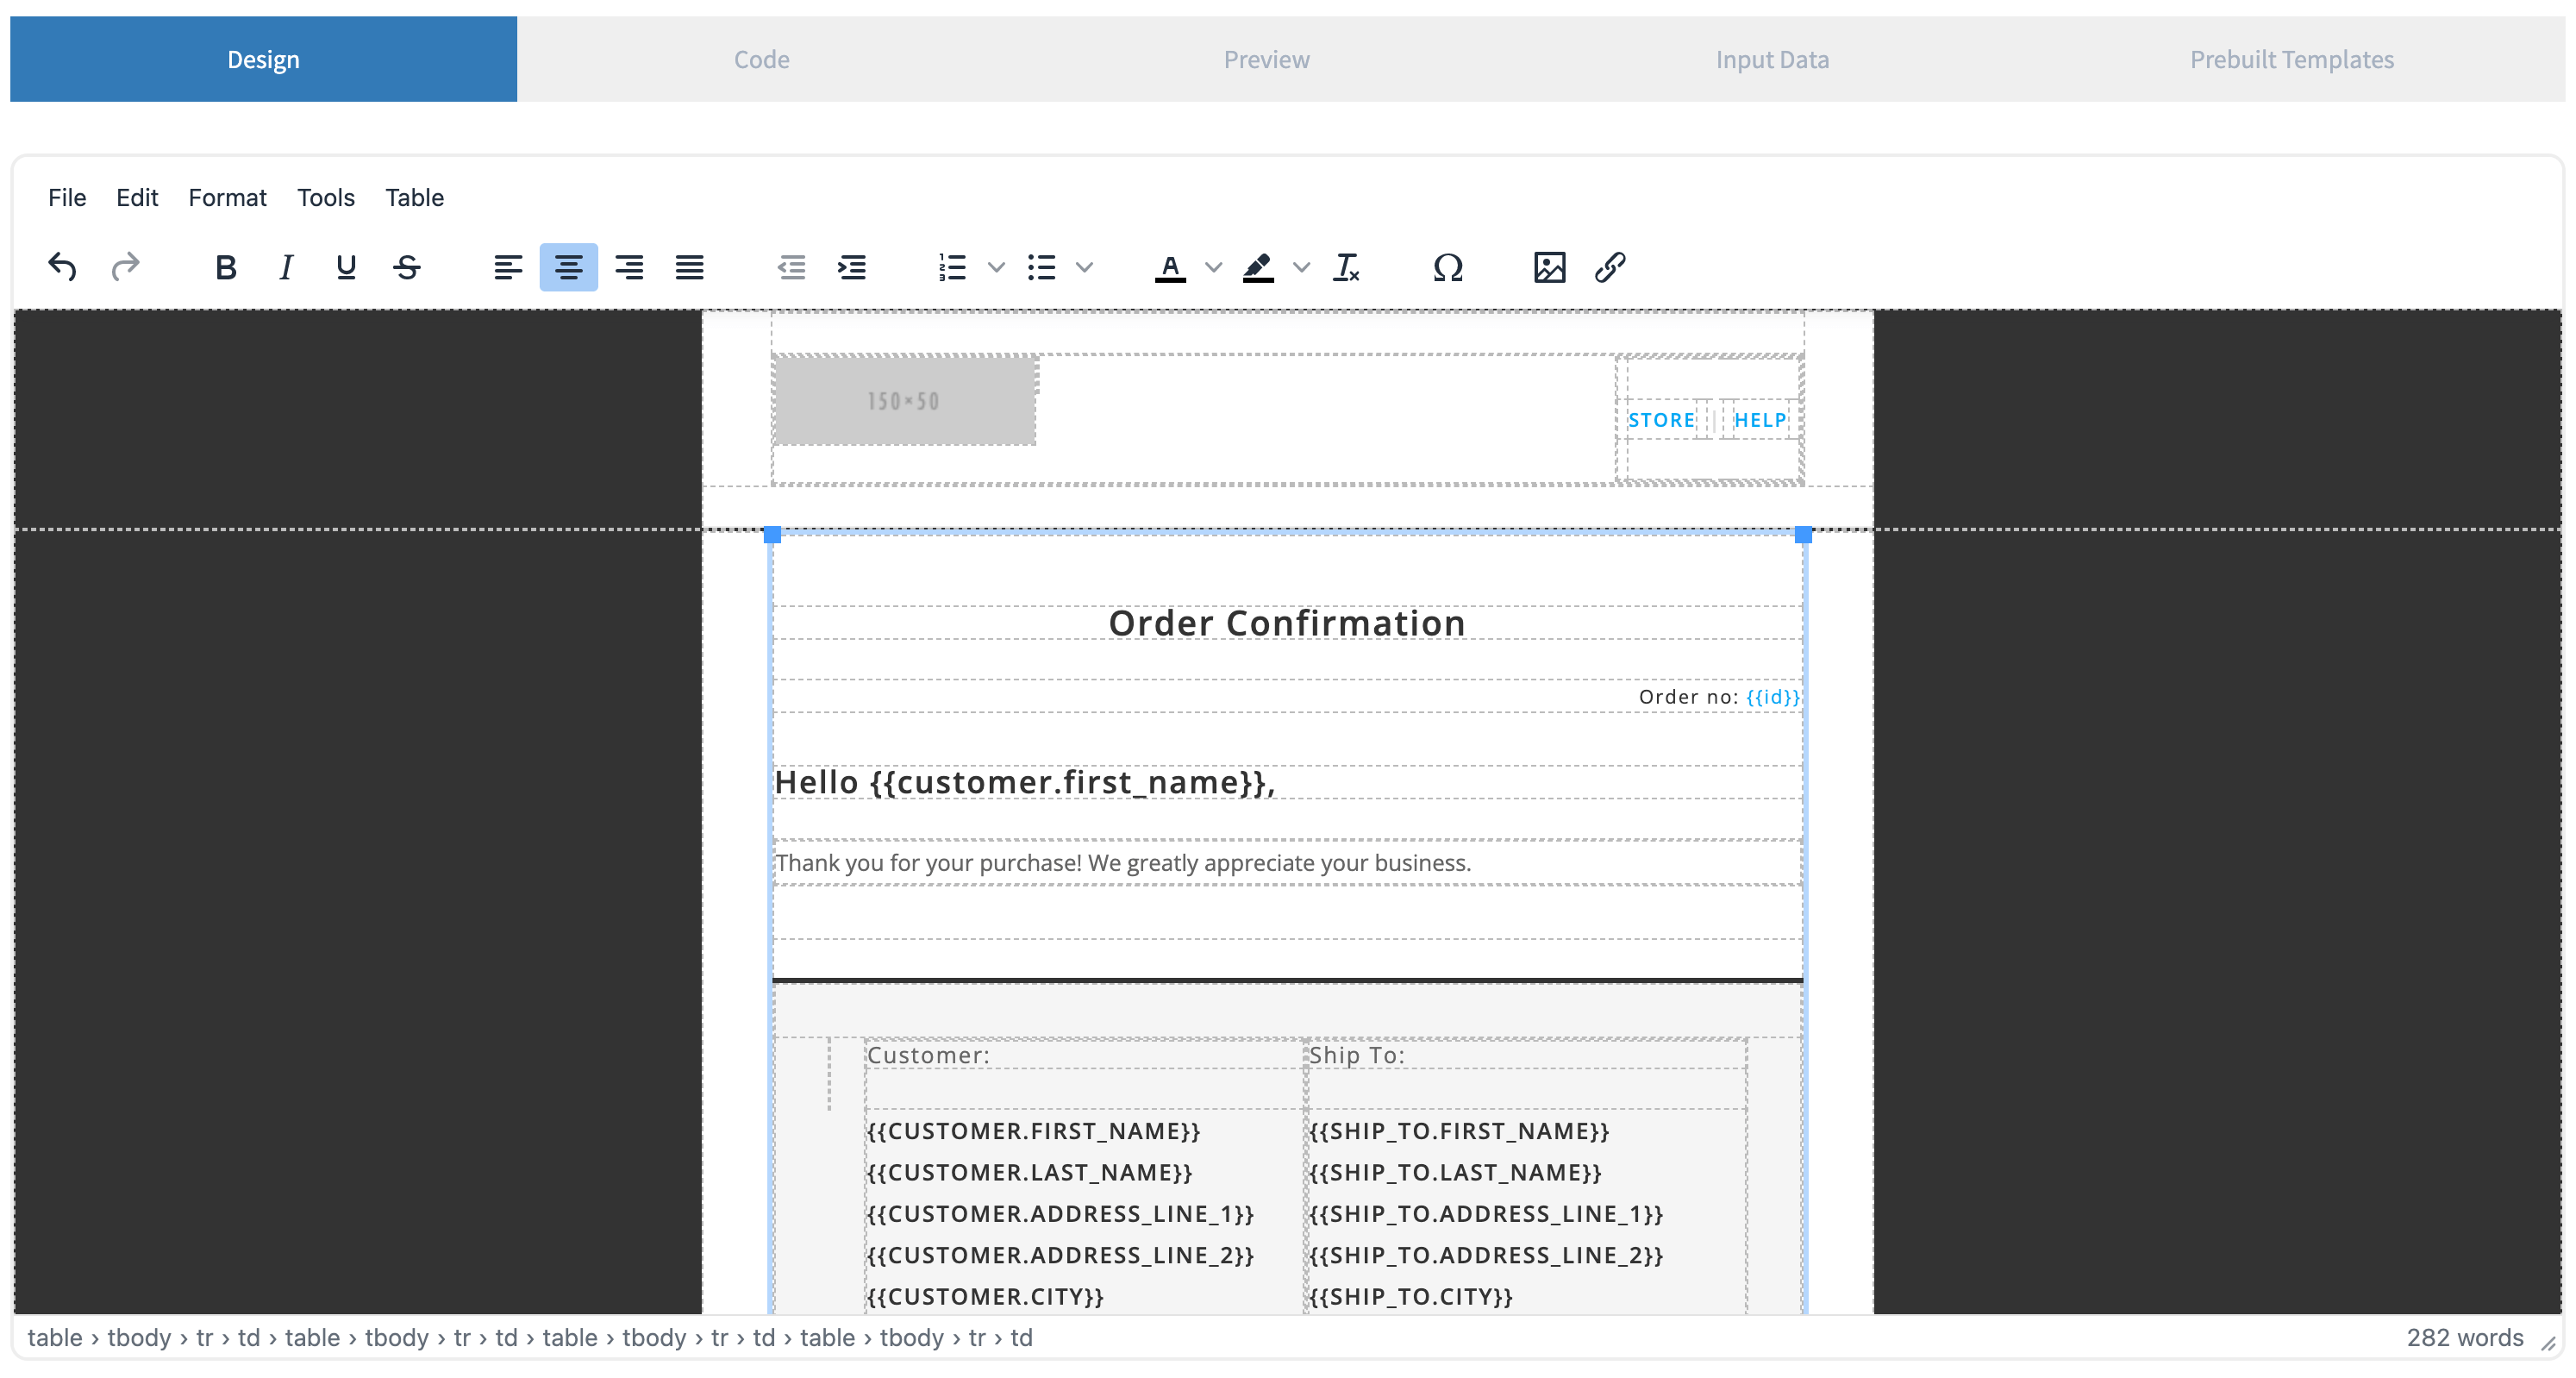Open the Prebuilt Templates tab
The height and width of the screenshot is (1378, 2576).
tap(2291, 59)
